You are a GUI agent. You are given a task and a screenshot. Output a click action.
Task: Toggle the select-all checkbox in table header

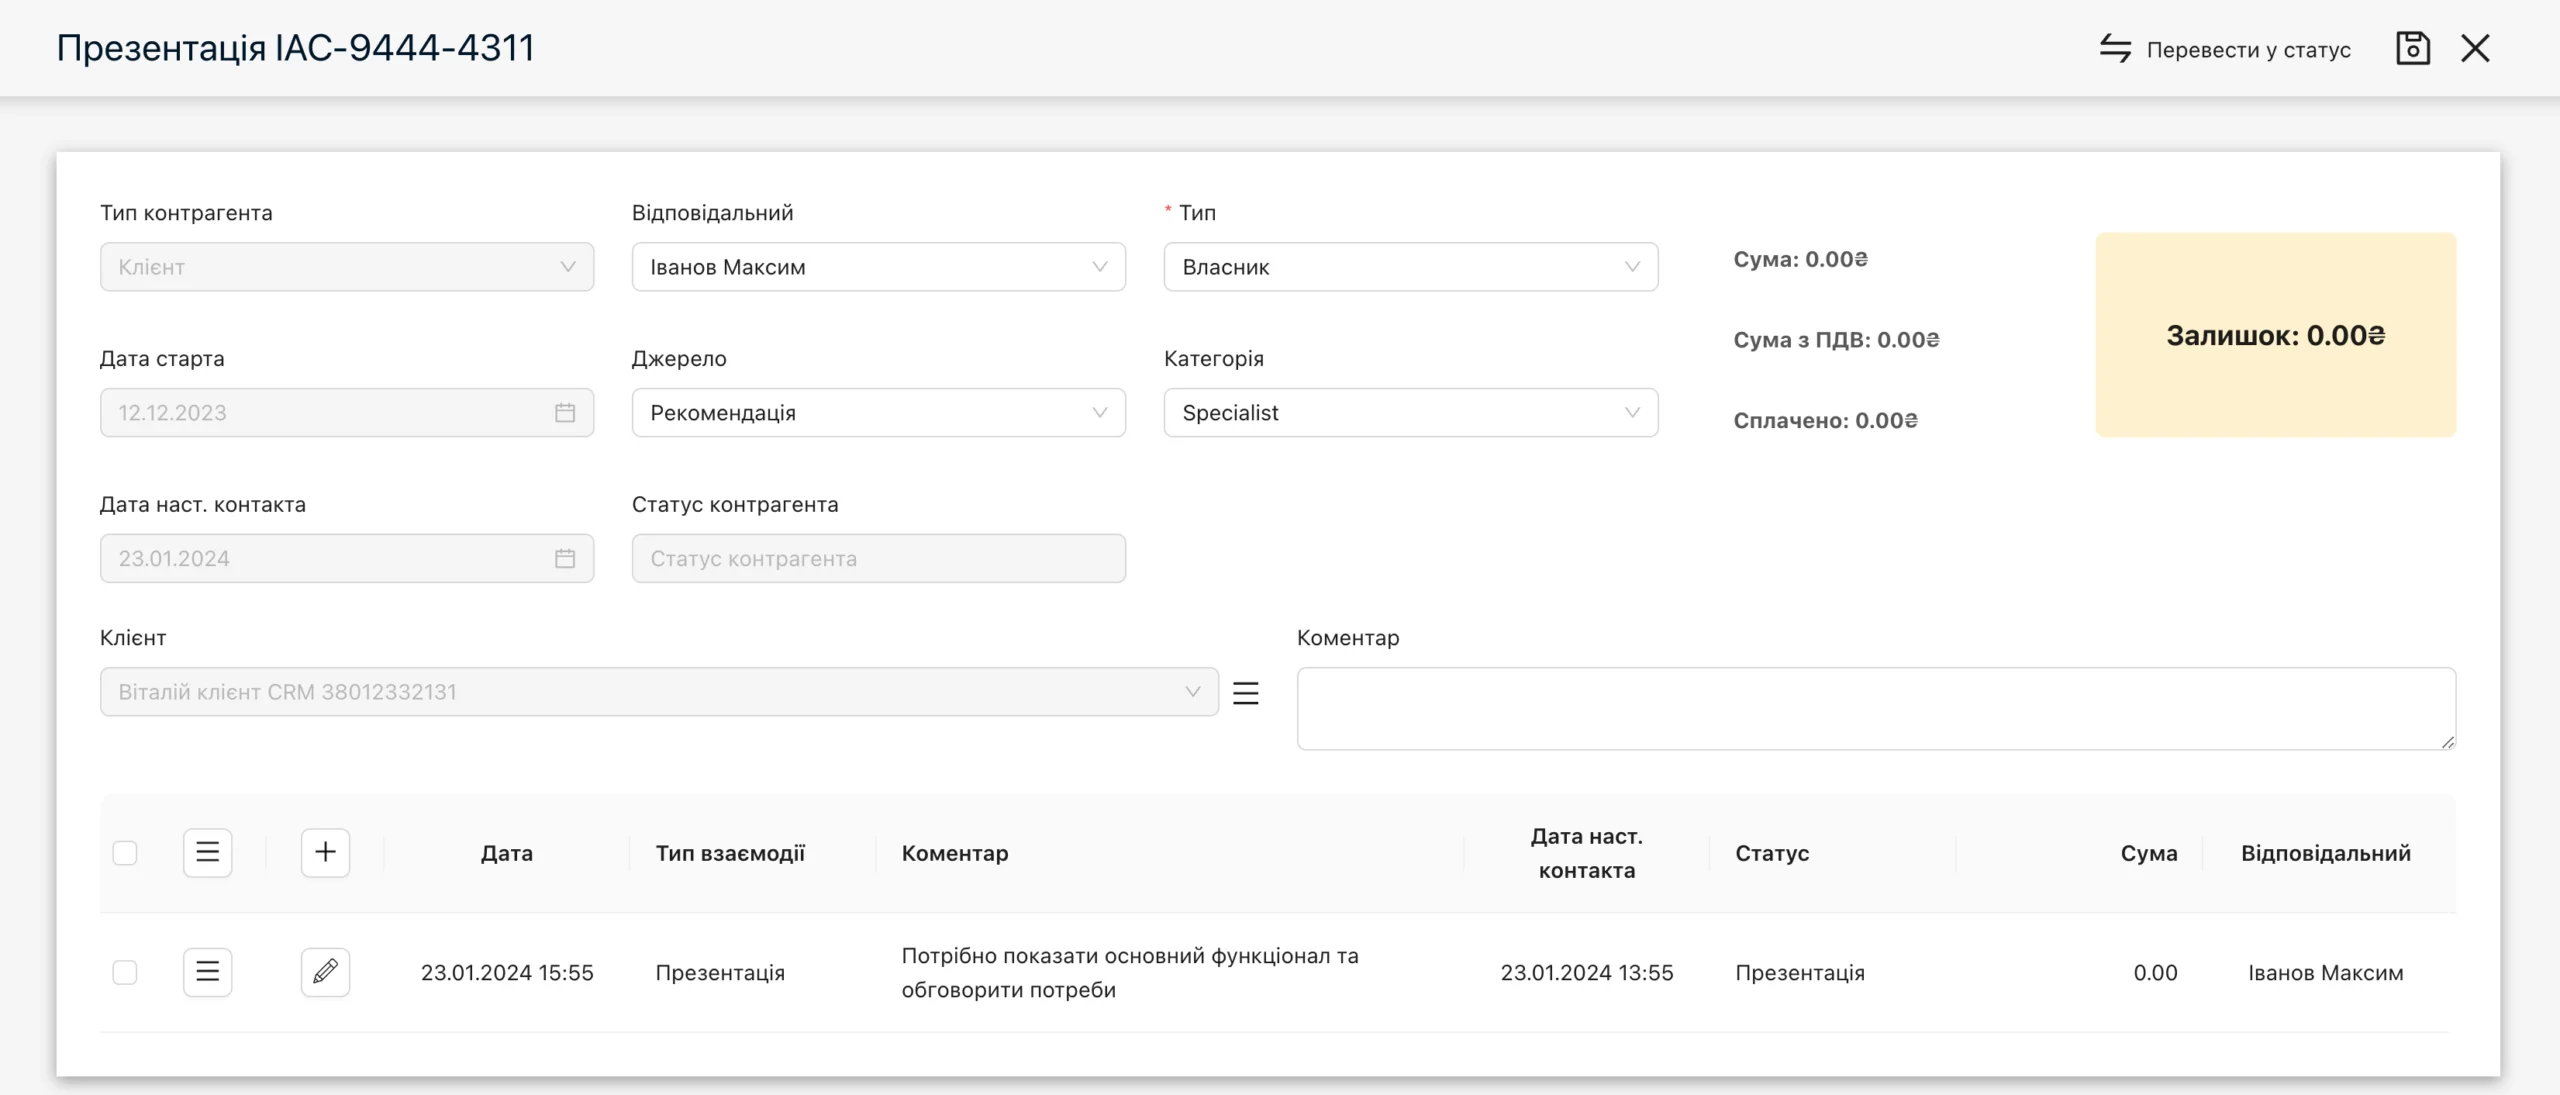click(x=125, y=853)
